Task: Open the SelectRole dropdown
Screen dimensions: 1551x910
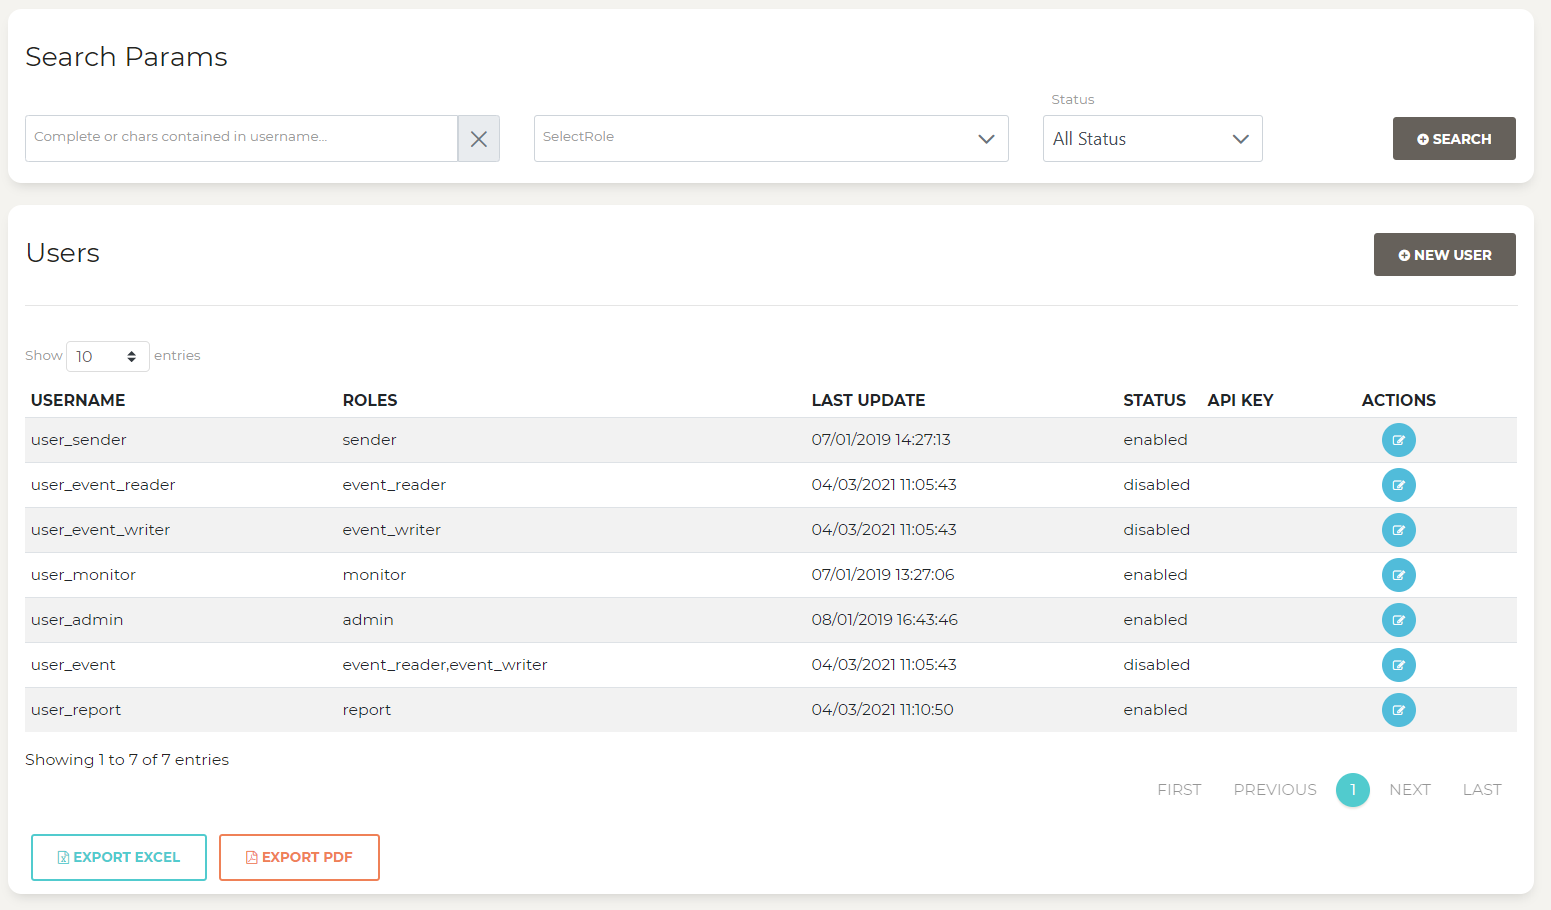Action: 771,139
